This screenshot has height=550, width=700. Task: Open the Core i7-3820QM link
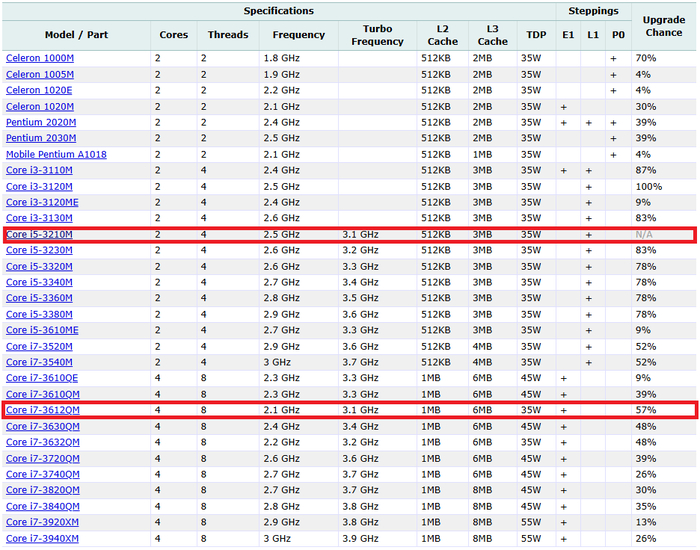point(43,490)
